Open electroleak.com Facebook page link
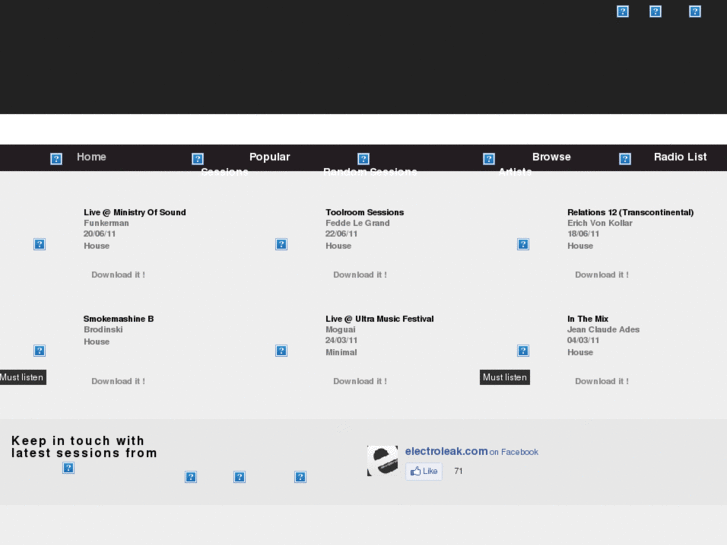Screen dimensions: 727x545 446,451
